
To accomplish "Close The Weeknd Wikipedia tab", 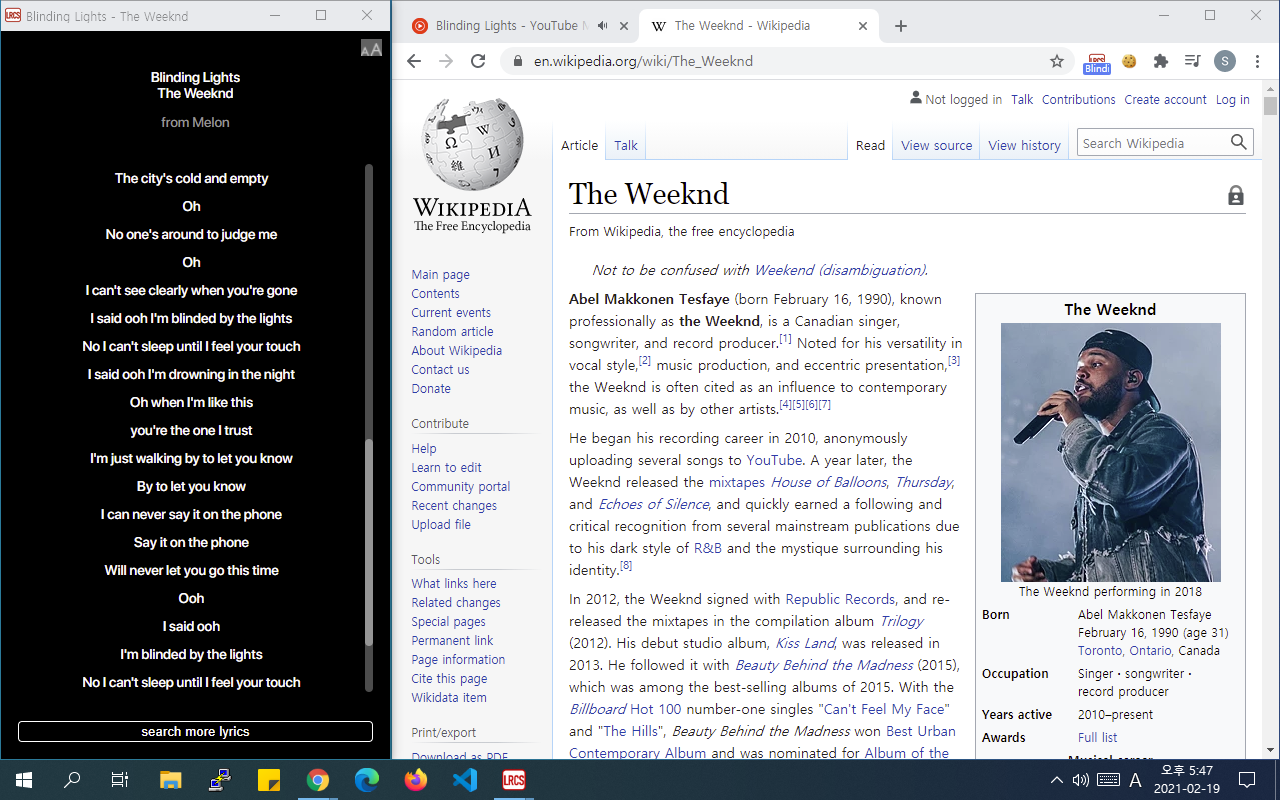I will pos(864,26).
